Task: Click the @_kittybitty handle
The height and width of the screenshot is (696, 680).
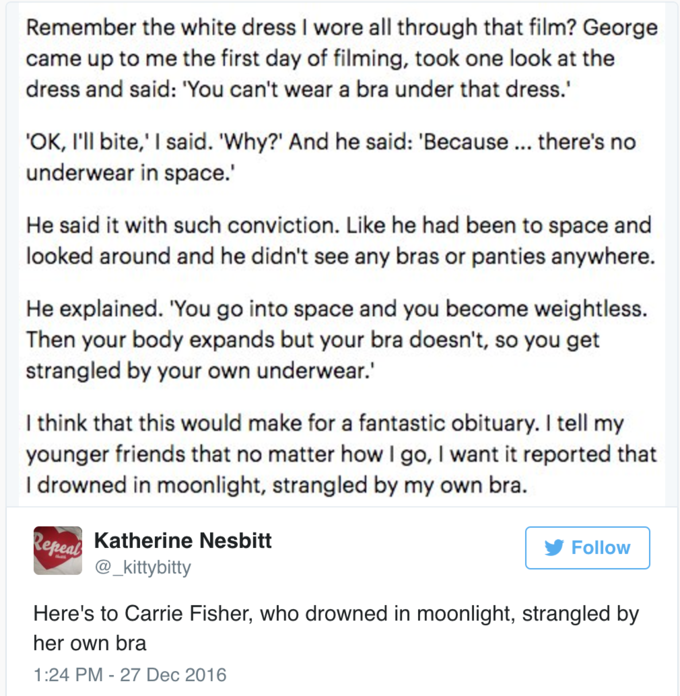Action: (143, 567)
